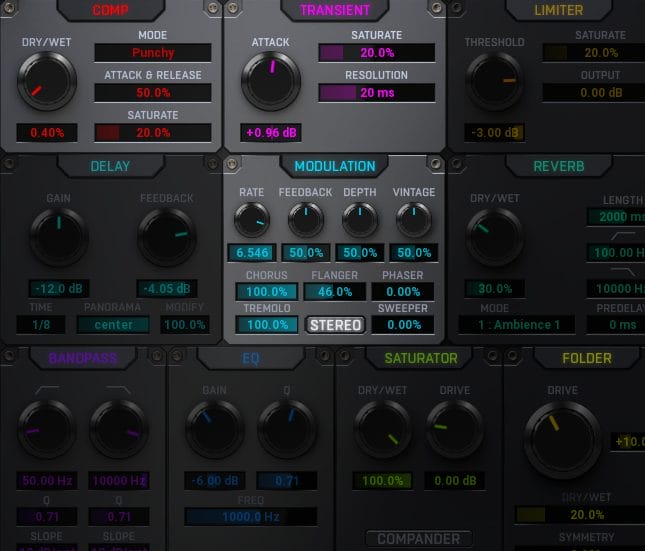Toggle the Modulation STEREO button
The height and width of the screenshot is (551, 645).
[x=335, y=325]
